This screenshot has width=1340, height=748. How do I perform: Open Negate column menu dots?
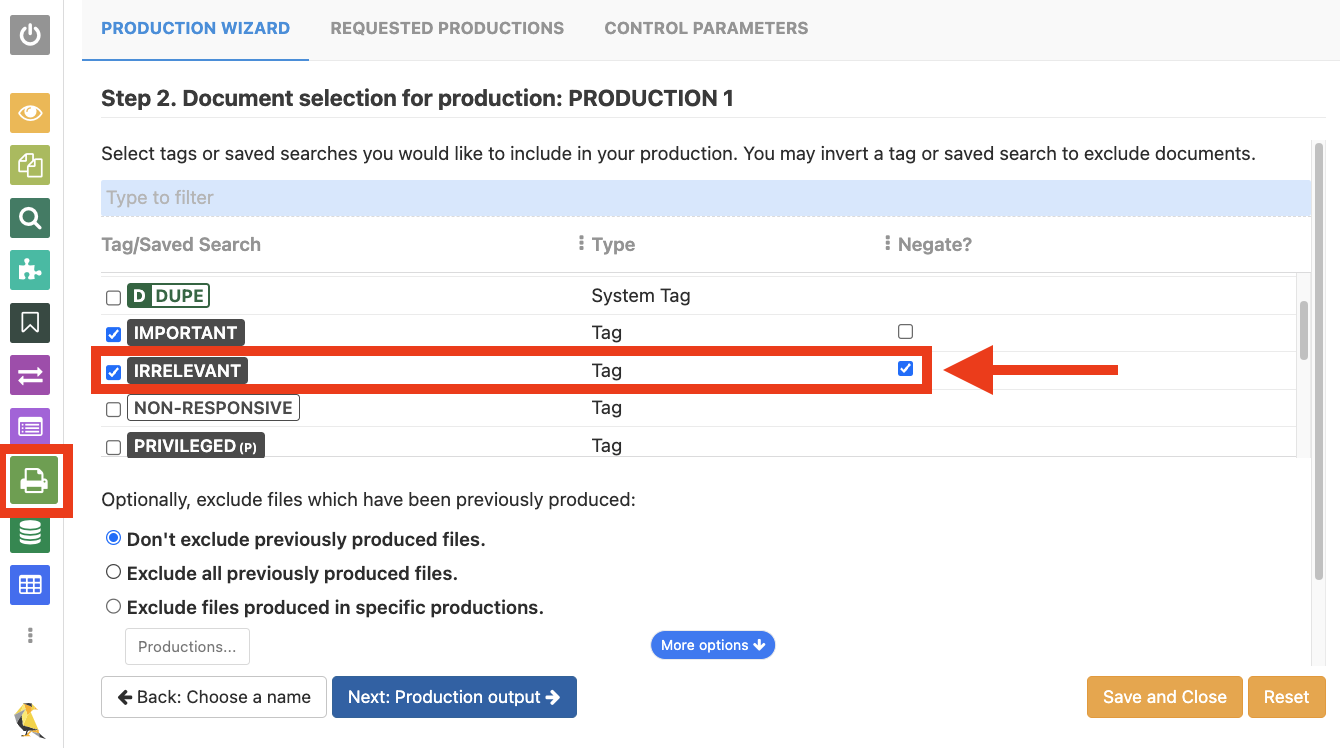[887, 244]
